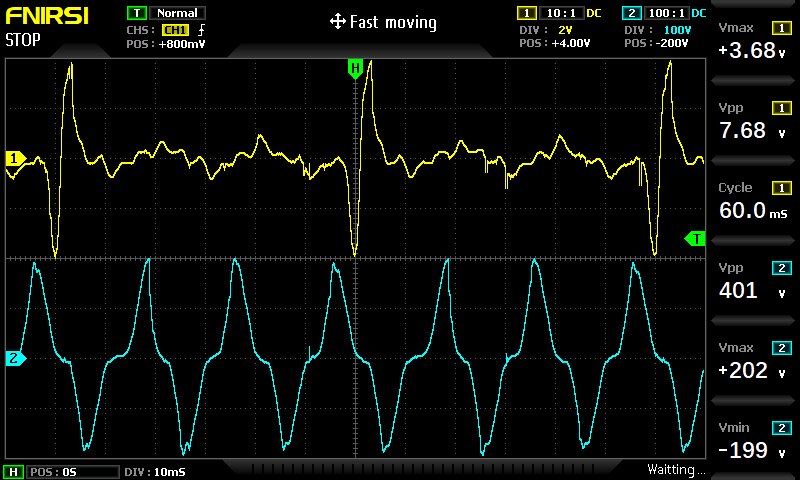Toggle channel 1 using its yellow header badge
Viewport: 800px width, 480px height.
click(x=526, y=13)
